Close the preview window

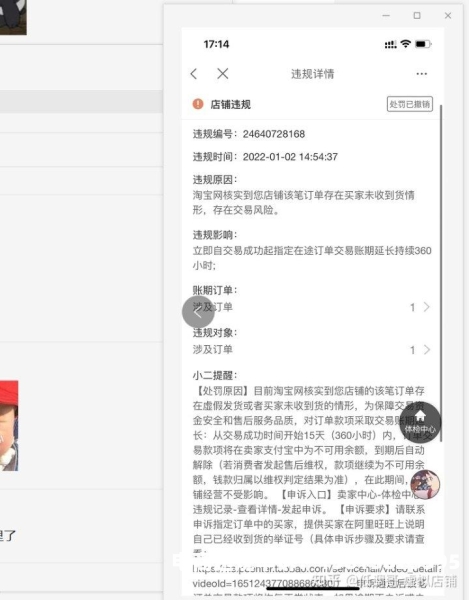[x=448, y=16]
